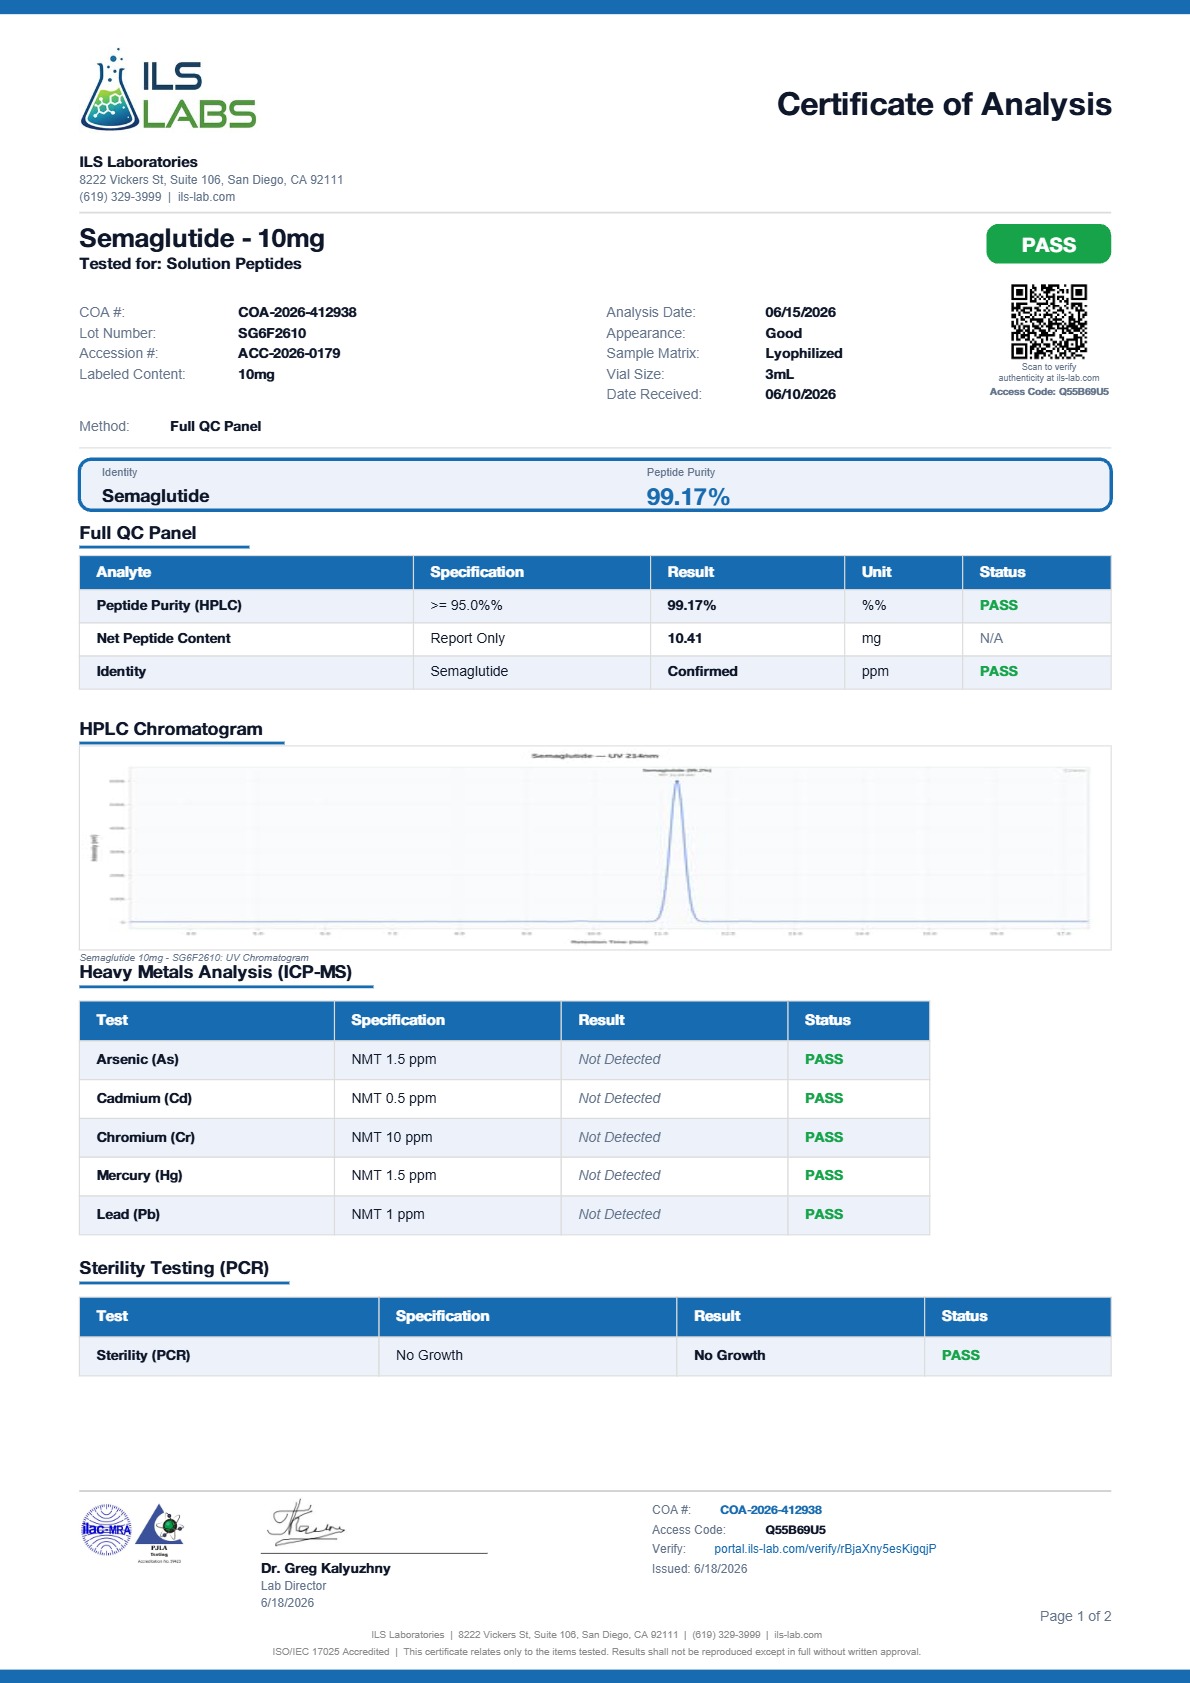
Task: Click the HPLC Chromatogram heading
Action: coord(171,729)
